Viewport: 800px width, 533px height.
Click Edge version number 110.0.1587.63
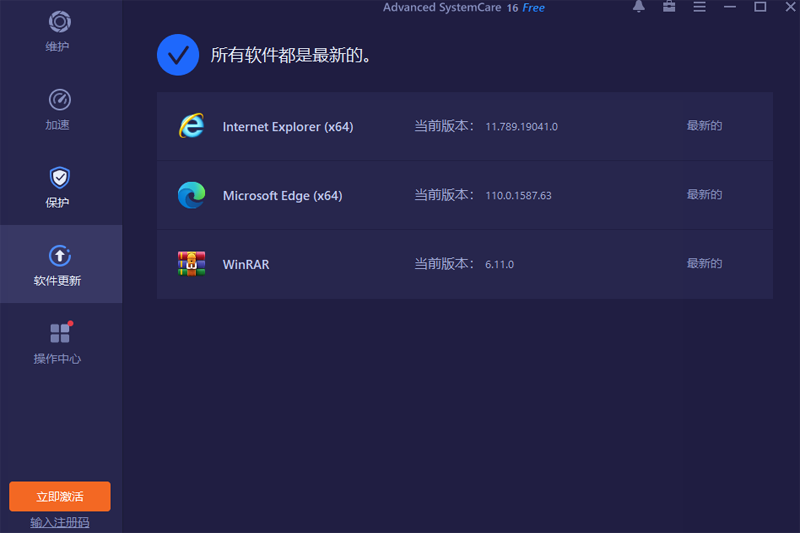click(518, 196)
